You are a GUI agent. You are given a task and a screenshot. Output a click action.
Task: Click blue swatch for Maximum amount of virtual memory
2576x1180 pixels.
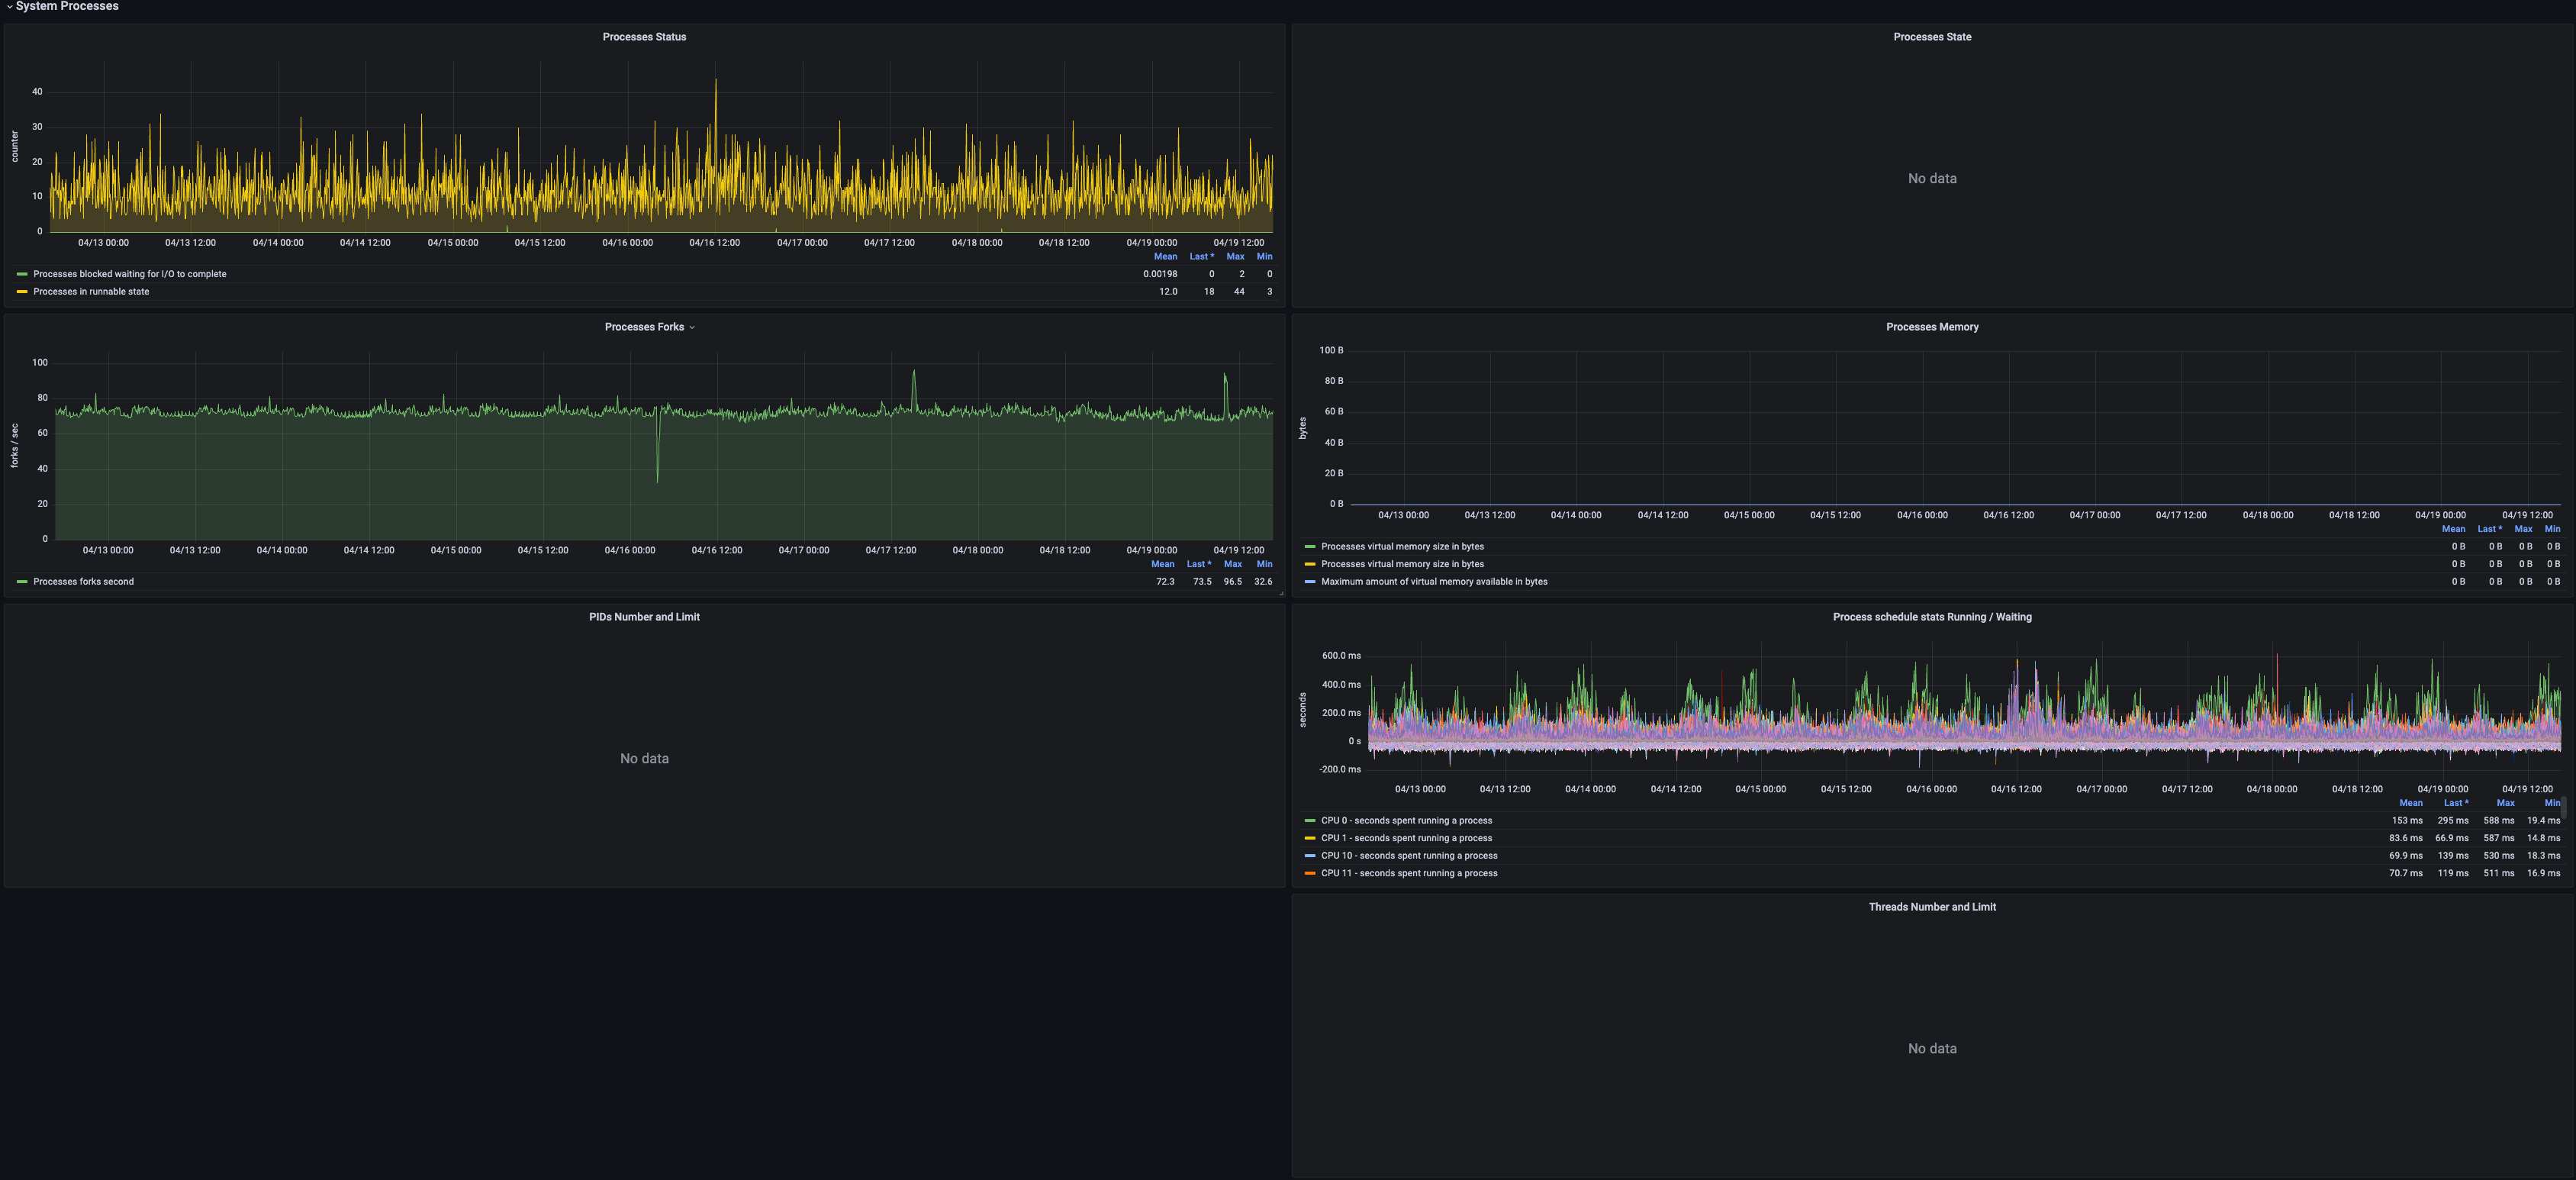pos(1310,582)
